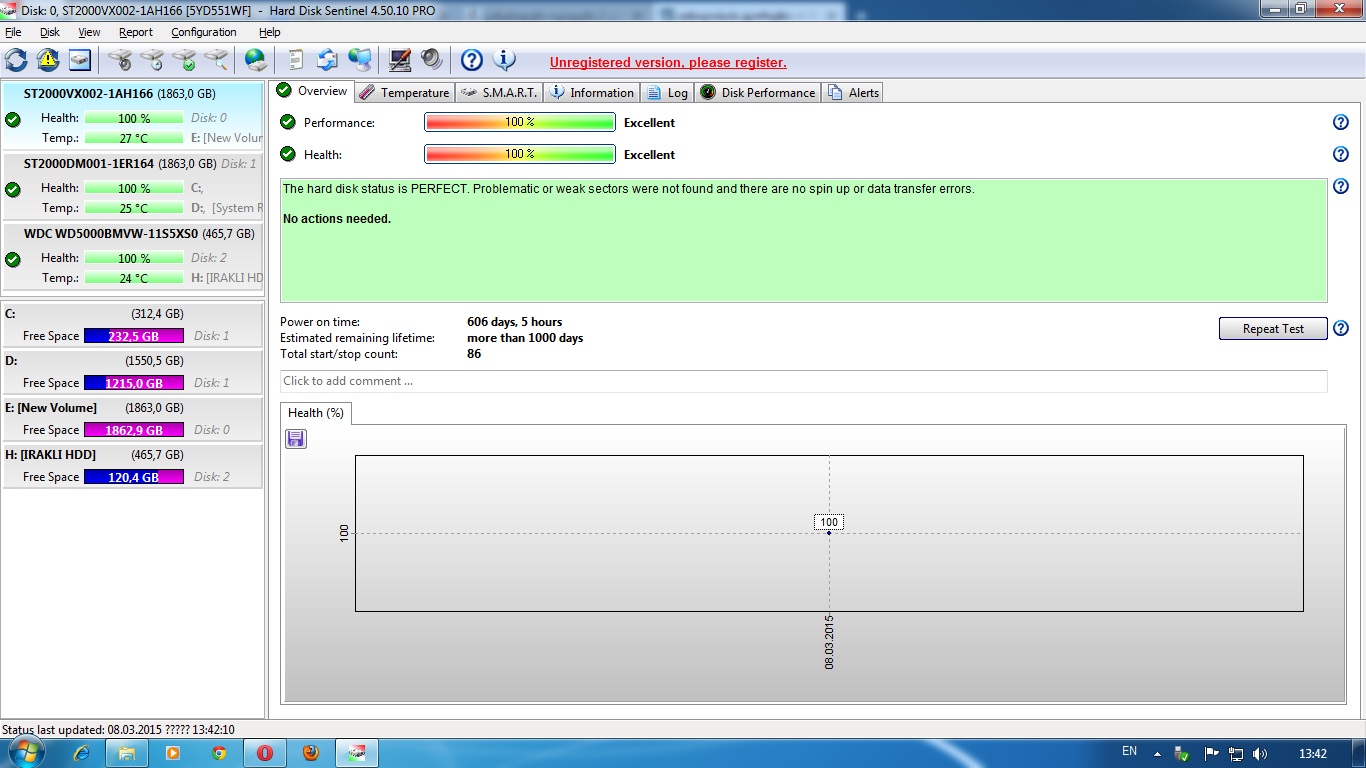Select the E: [New Volume] entry
This screenshot has width=1366, height=768.
[x=132, y=419]
